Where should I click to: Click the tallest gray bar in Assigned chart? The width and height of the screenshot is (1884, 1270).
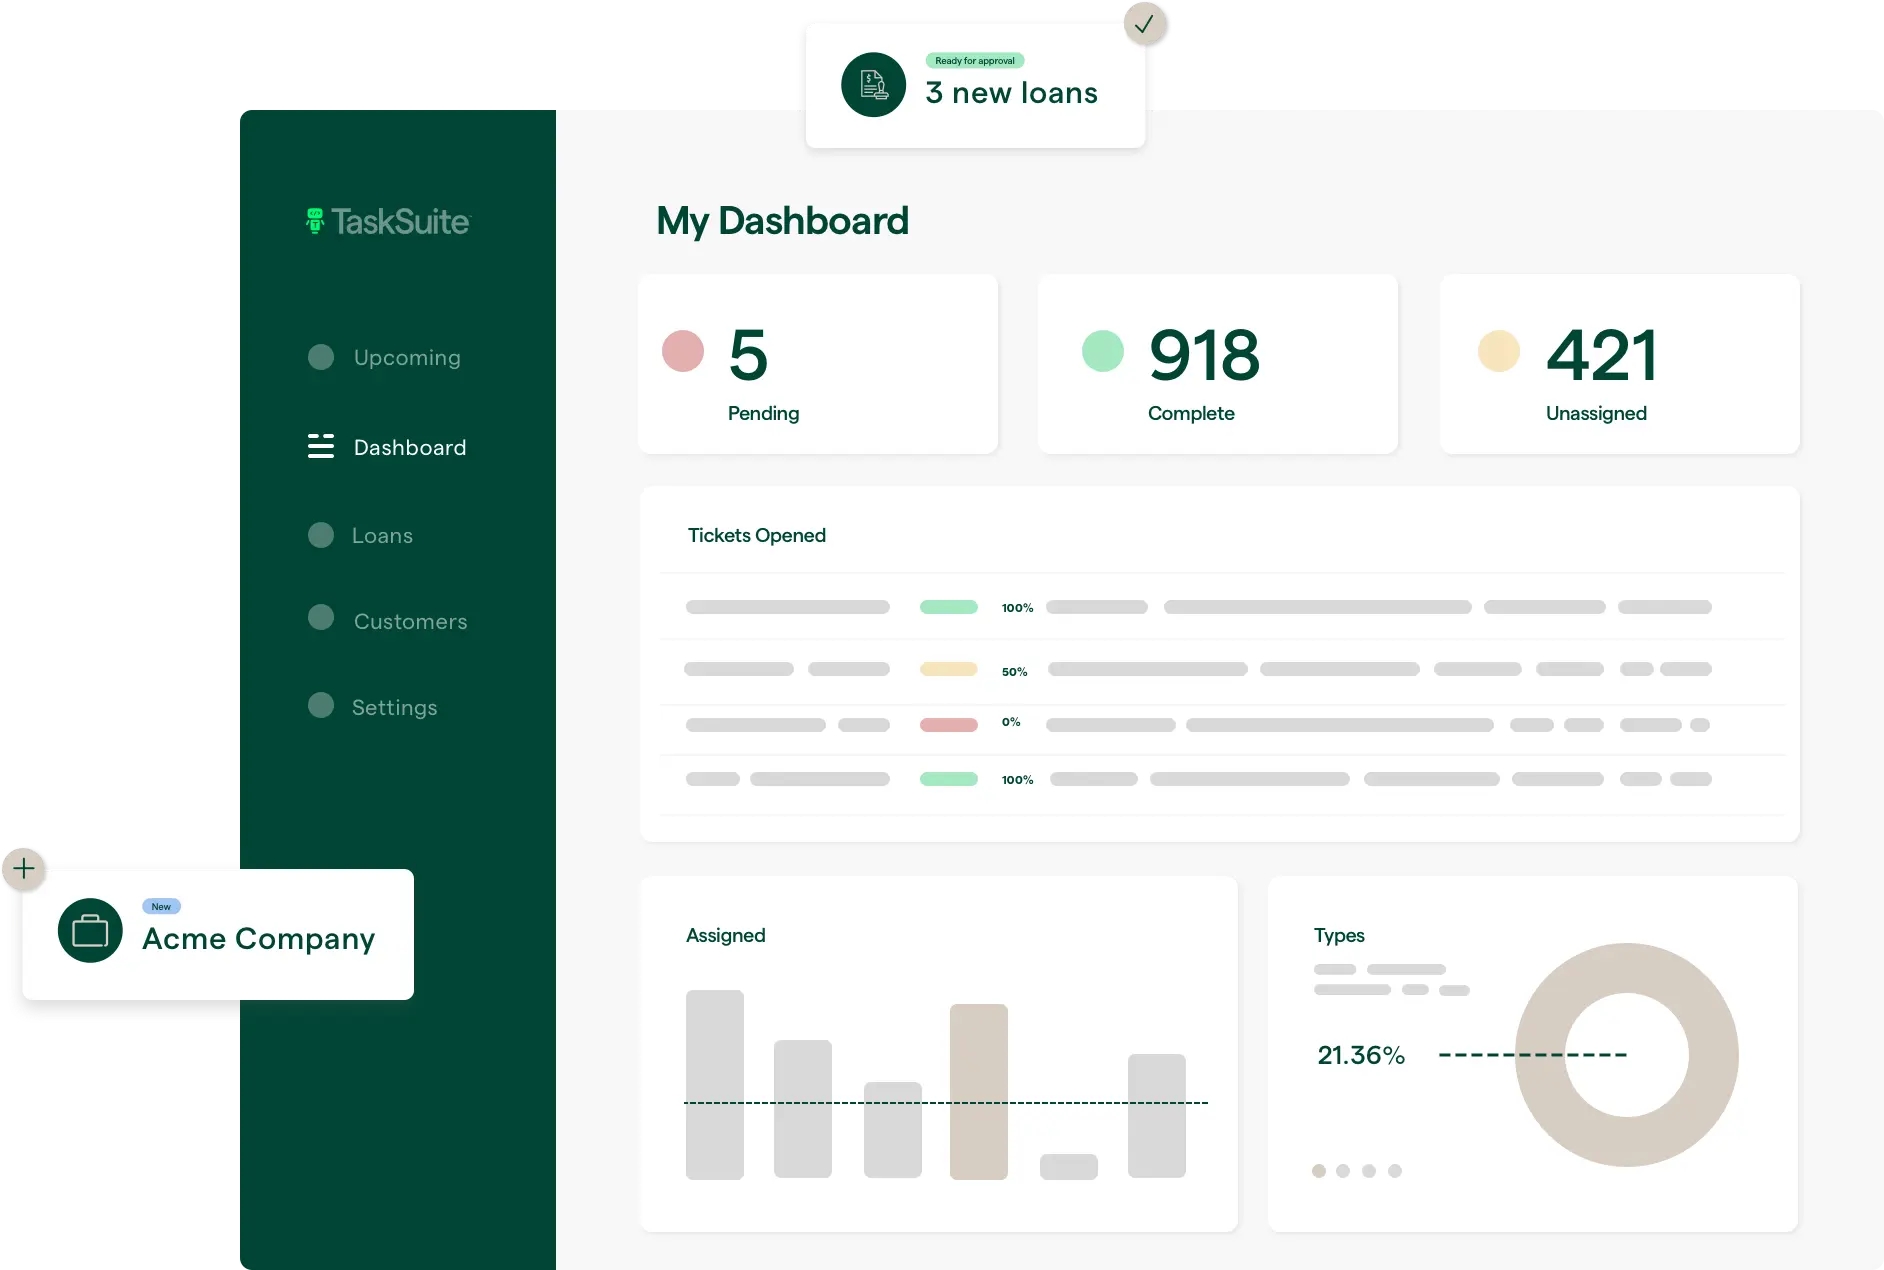tap(715, 1085)
